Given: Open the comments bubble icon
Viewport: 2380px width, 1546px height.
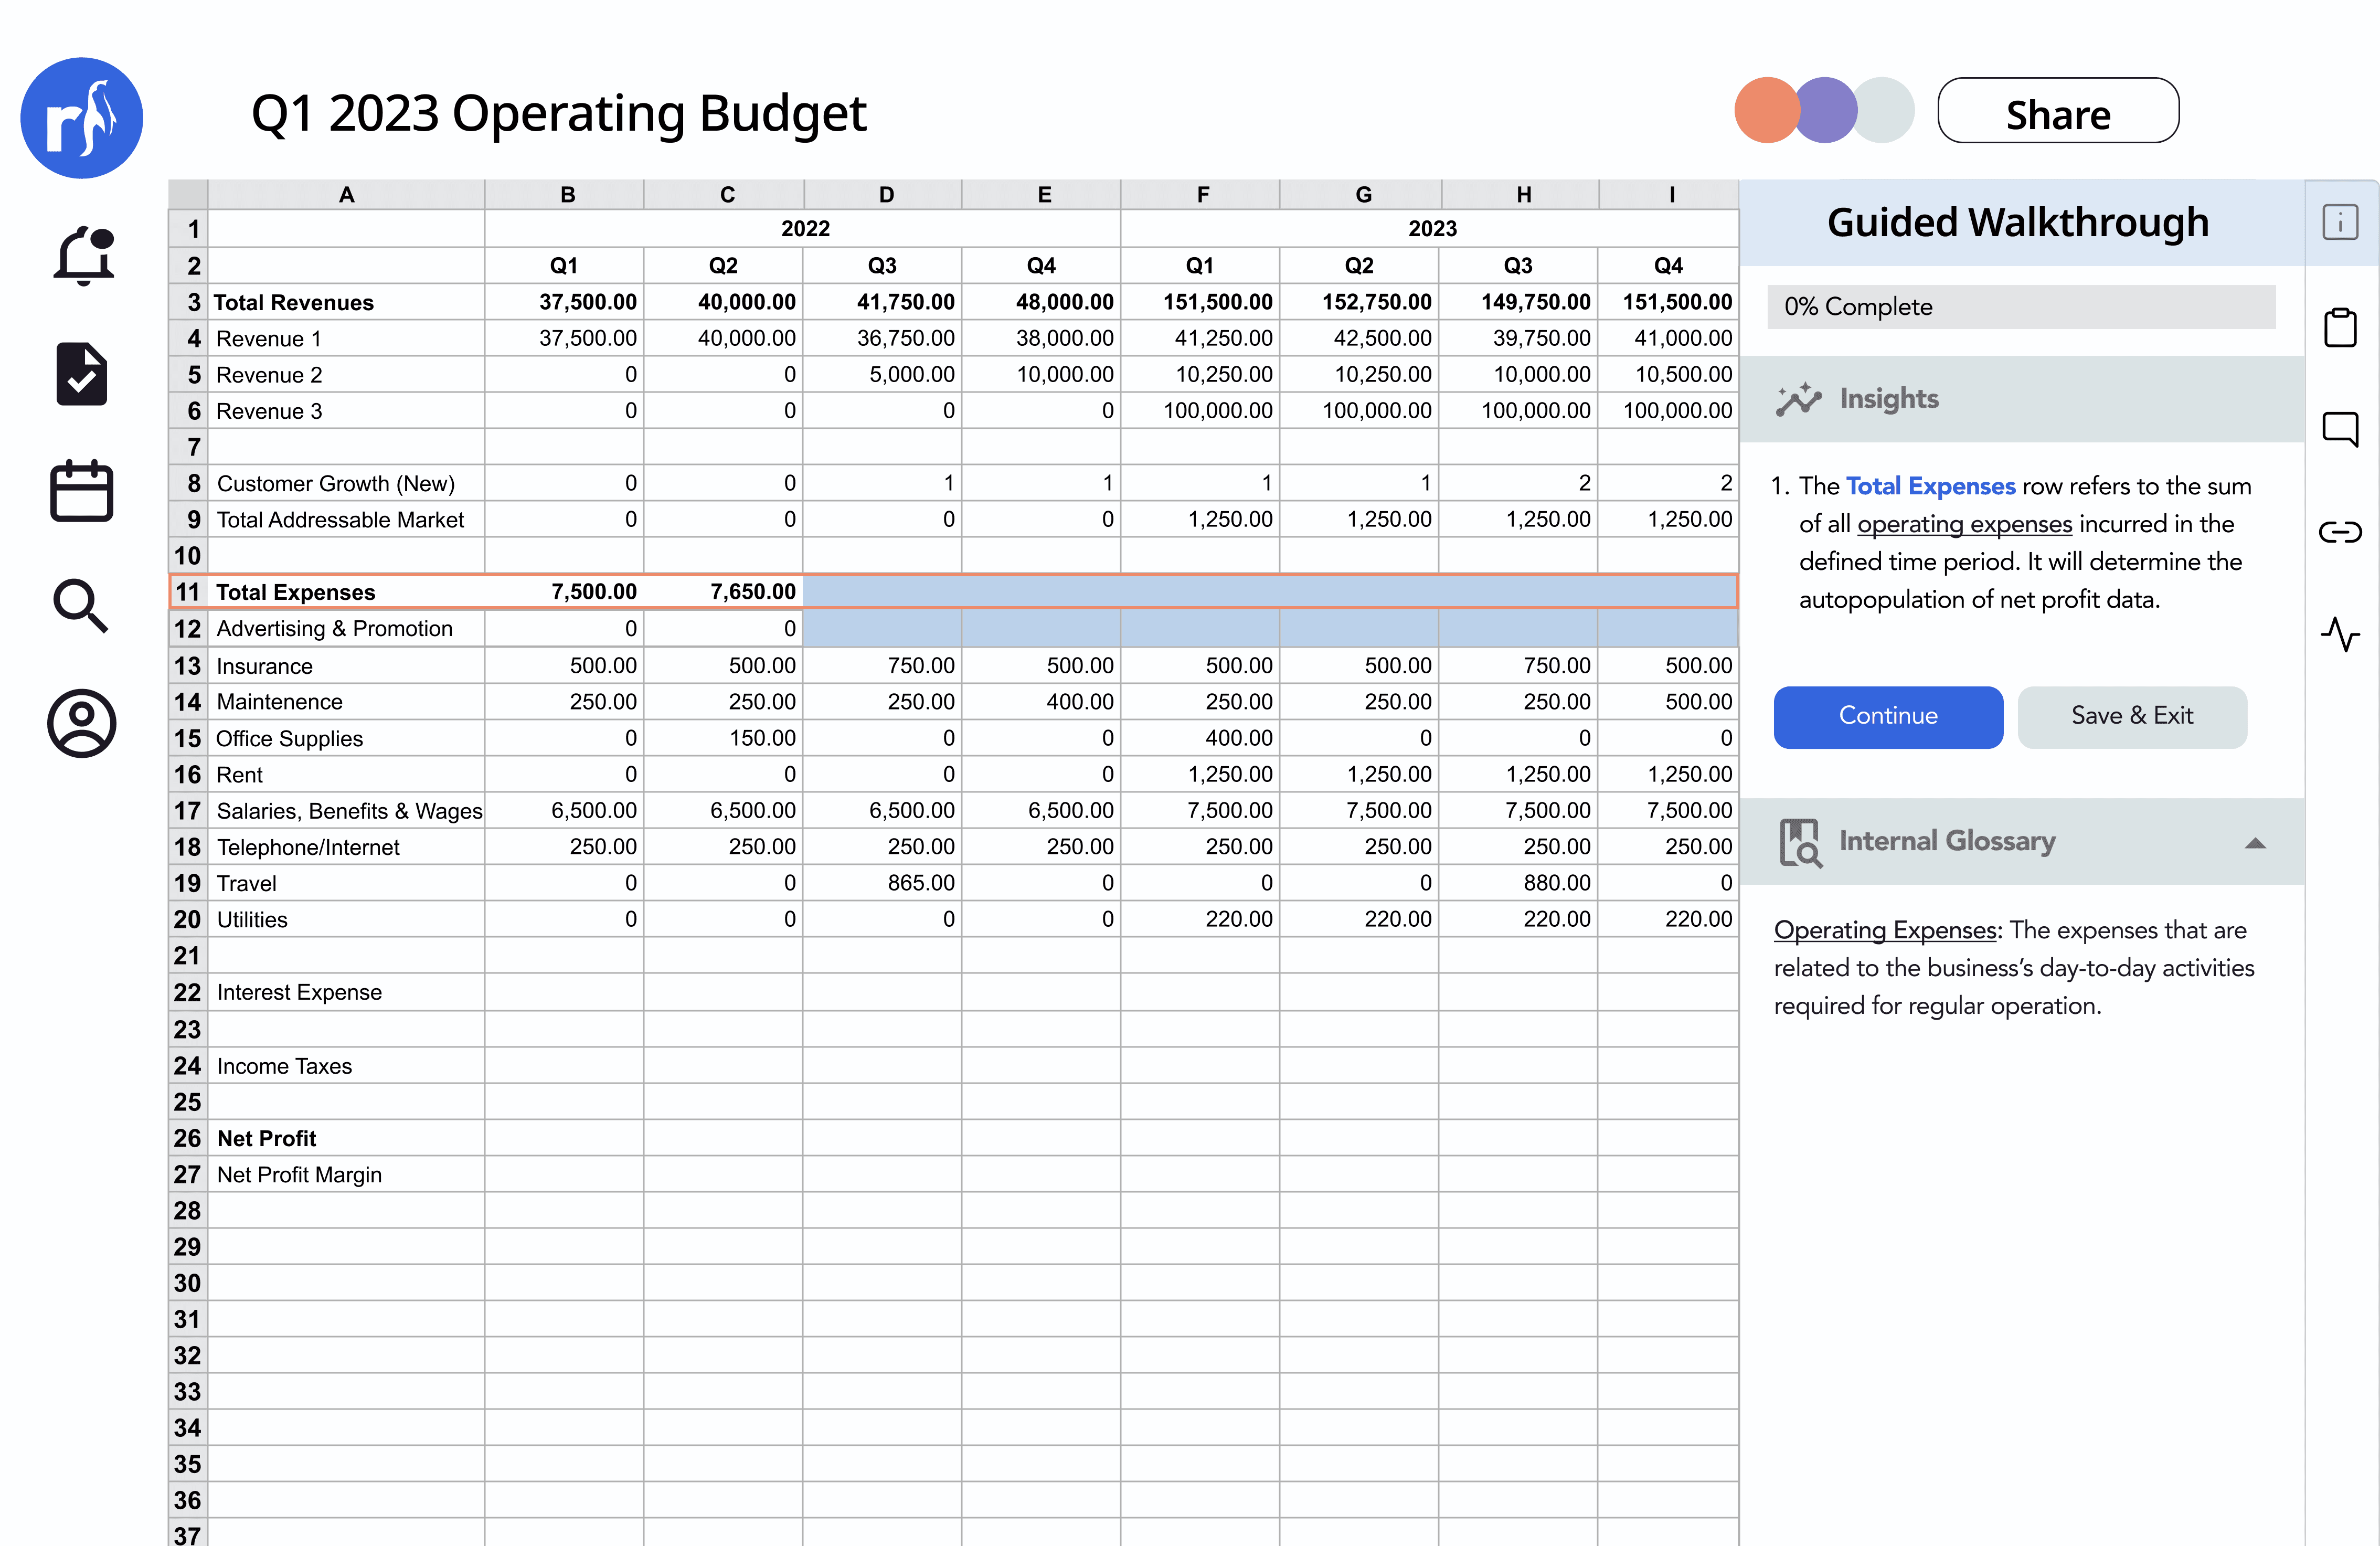Looking at the screenshot, I should coord(2340,429).
